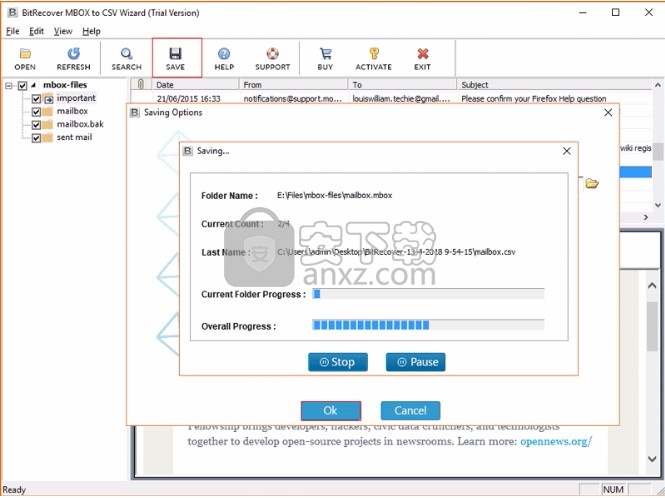Viewport: 665px width, 498px height.
Task: Click the email list scroll down arrow
Action: coord(658,205)
